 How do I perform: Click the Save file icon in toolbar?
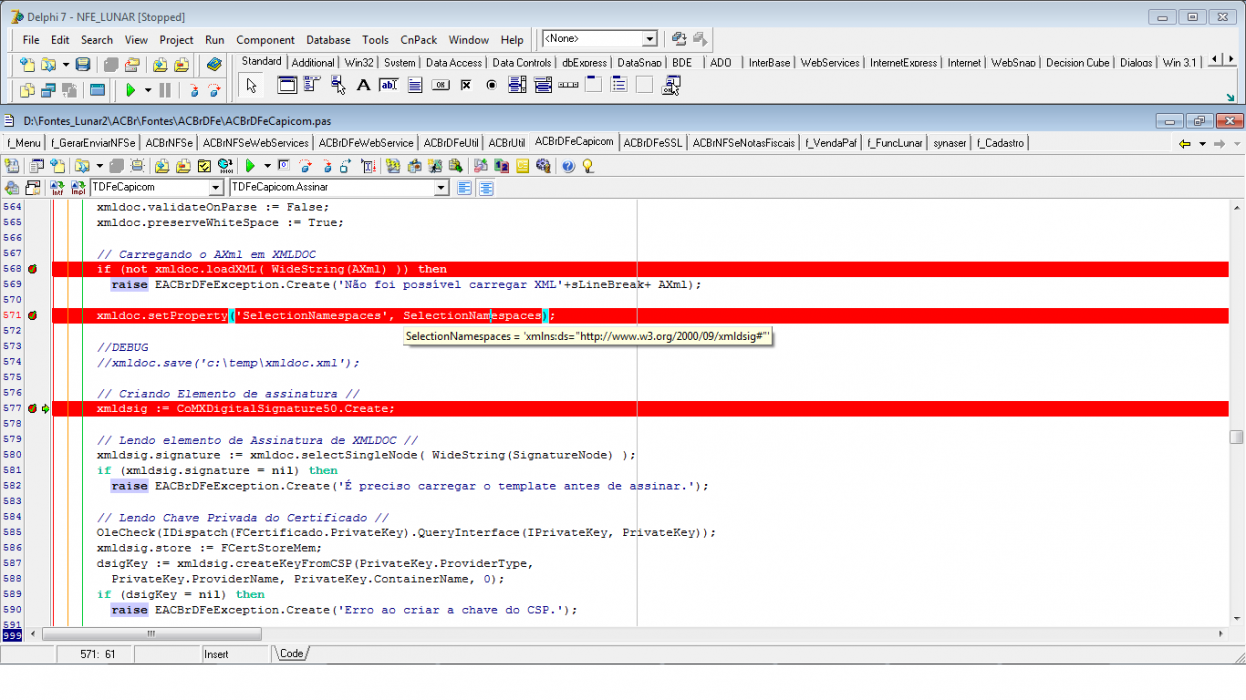tap(83, 65)
